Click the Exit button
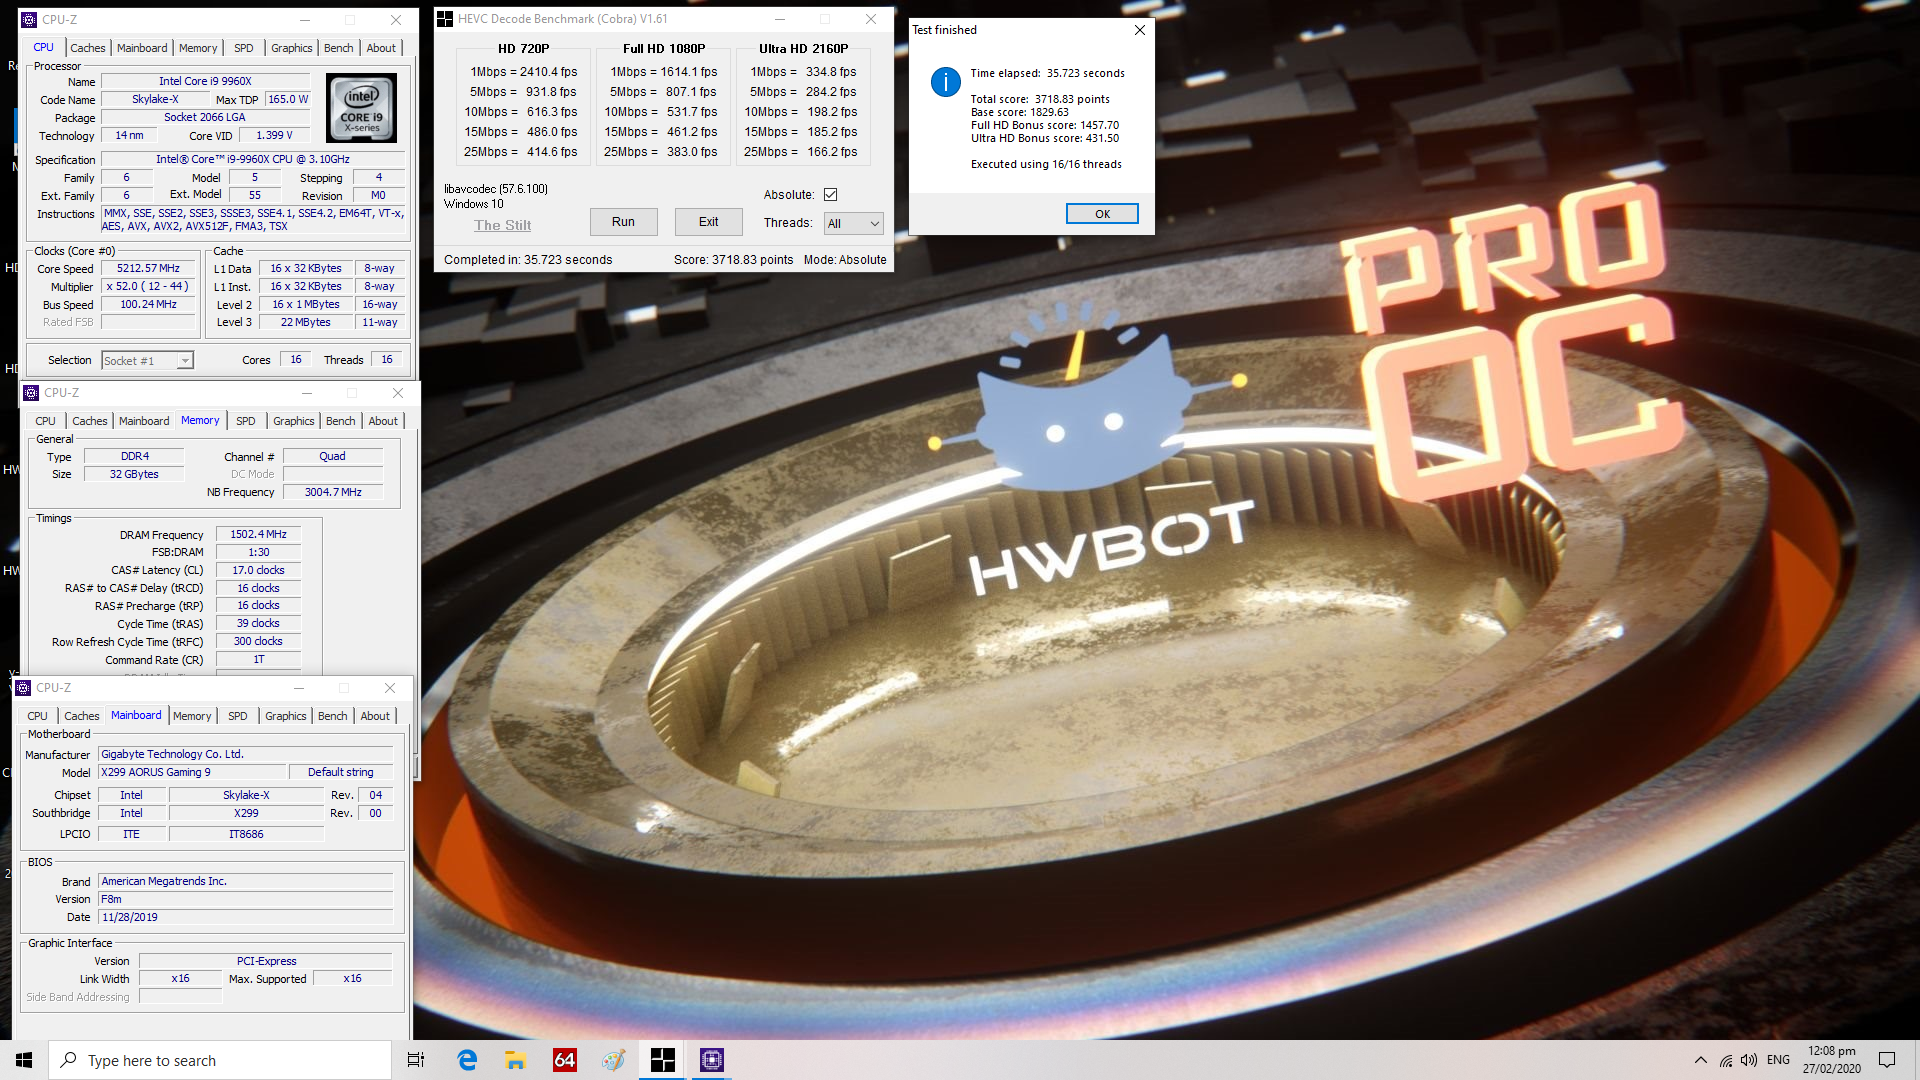The image size is (1920, 1080). (x=708, y=222)
